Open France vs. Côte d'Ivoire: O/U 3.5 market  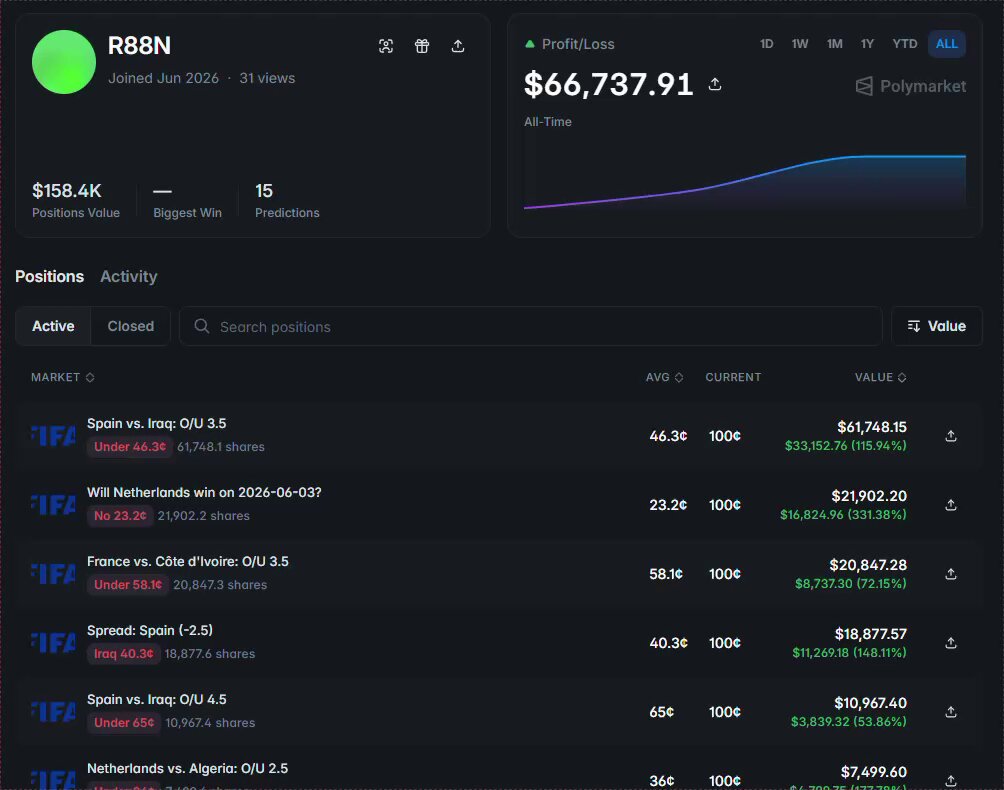click(x=188, y=561)
